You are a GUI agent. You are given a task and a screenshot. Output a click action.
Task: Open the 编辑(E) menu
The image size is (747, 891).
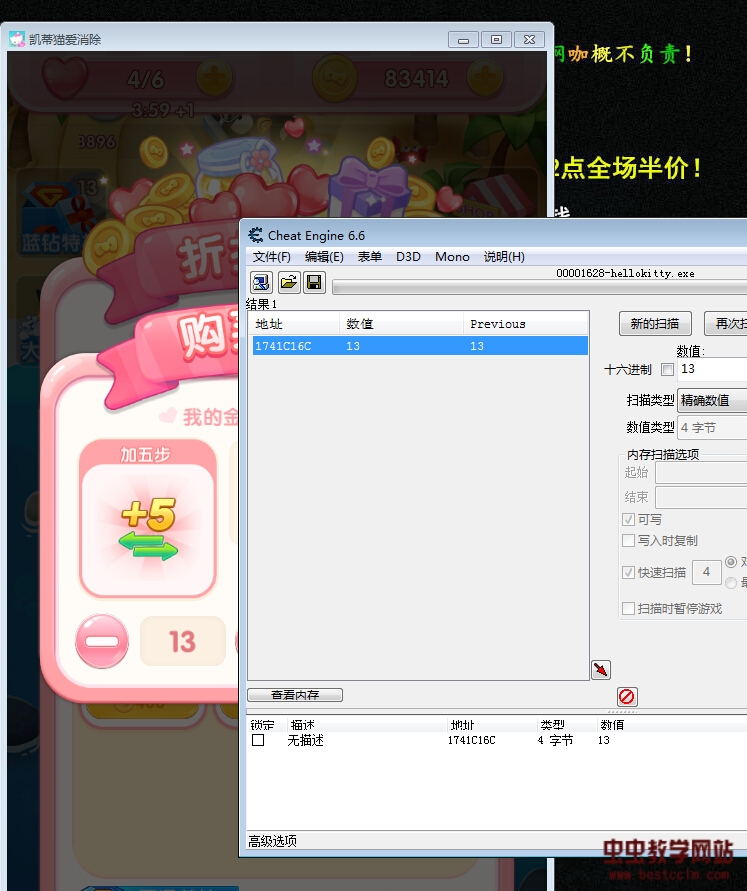324,257
